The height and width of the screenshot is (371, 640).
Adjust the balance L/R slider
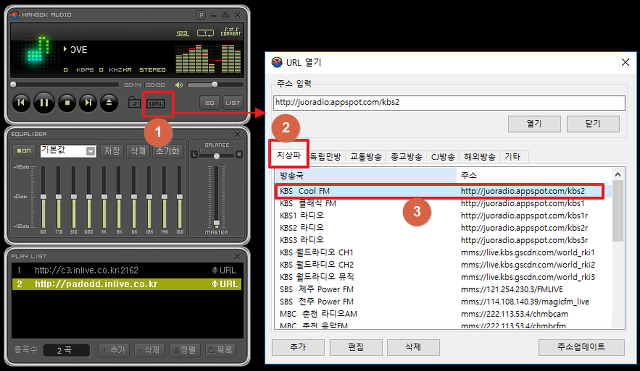pyautogui.click(x=217, y=156)
